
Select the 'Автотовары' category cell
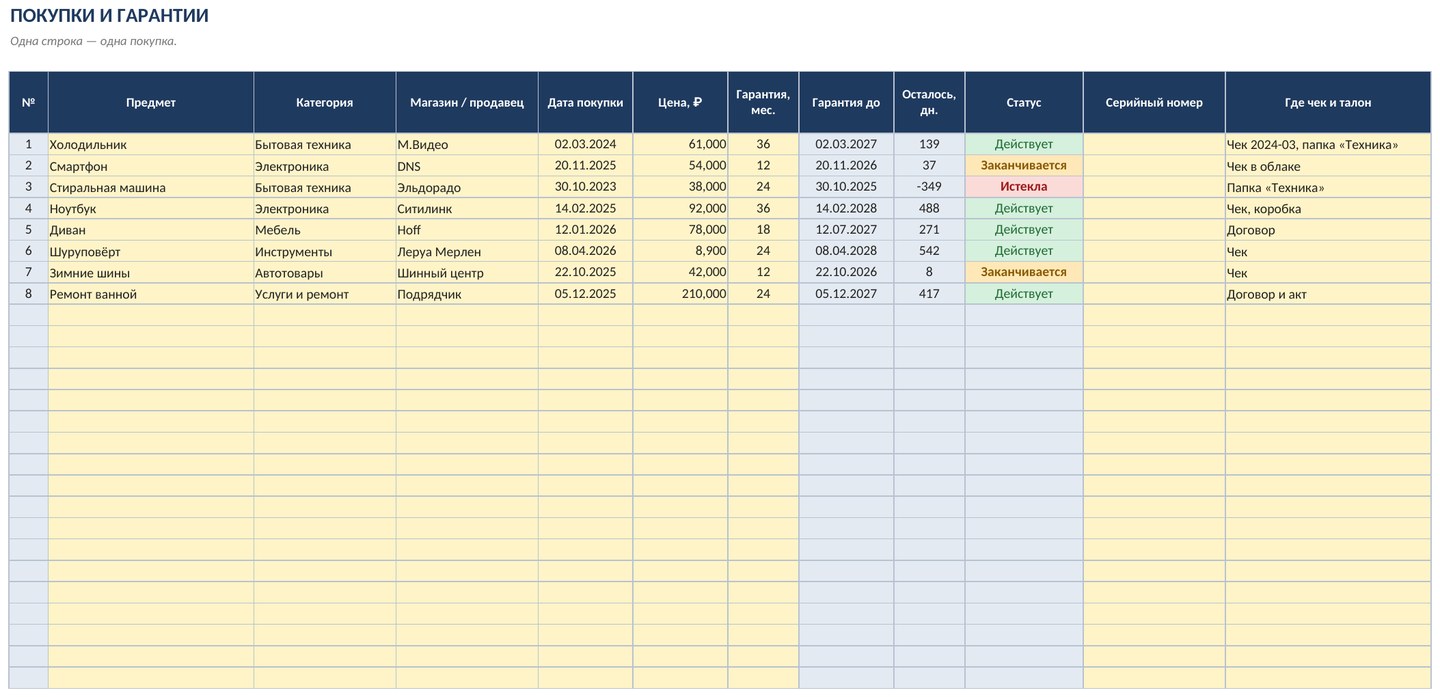coord(325,272)
